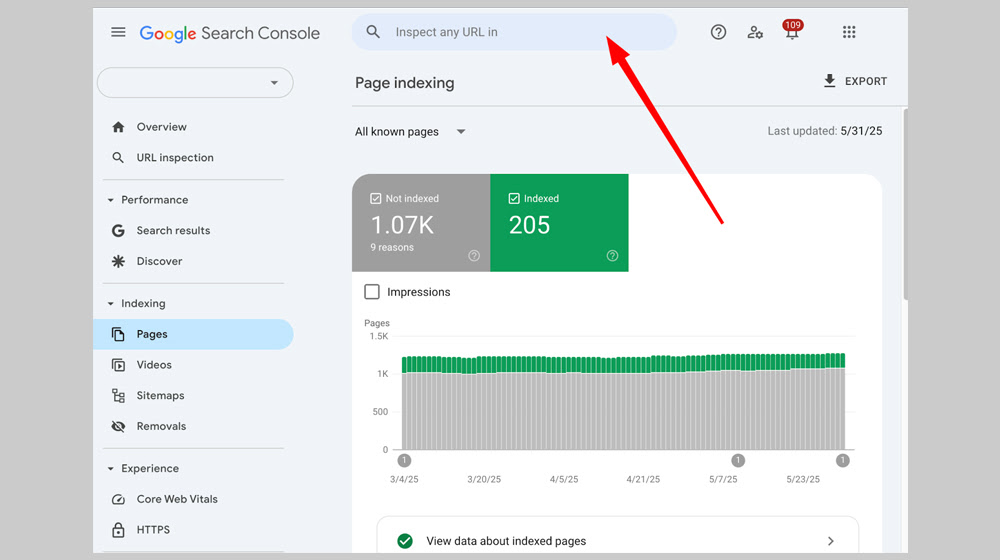Click the Discover asterisk icon
This screenshot has height=560, width=1000.
point(118,261)
